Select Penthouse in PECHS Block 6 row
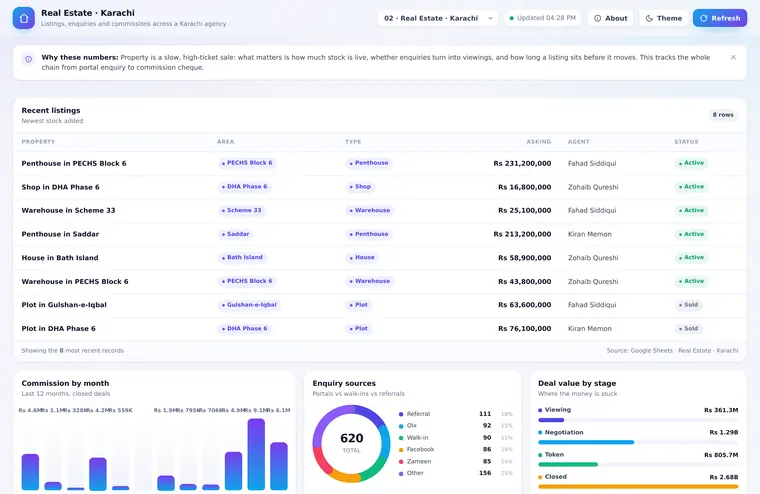 tap(380, 163)
